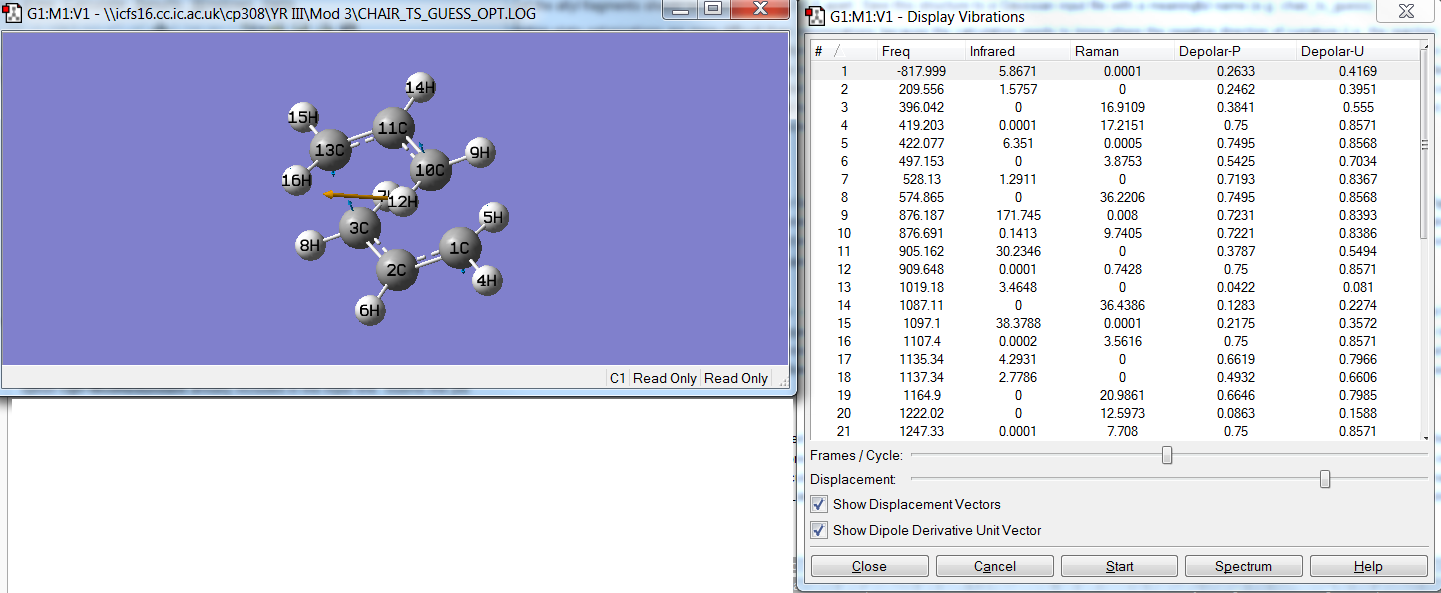Click the first Read Only status field
The image size is (1441, 593).
point(665,378)
